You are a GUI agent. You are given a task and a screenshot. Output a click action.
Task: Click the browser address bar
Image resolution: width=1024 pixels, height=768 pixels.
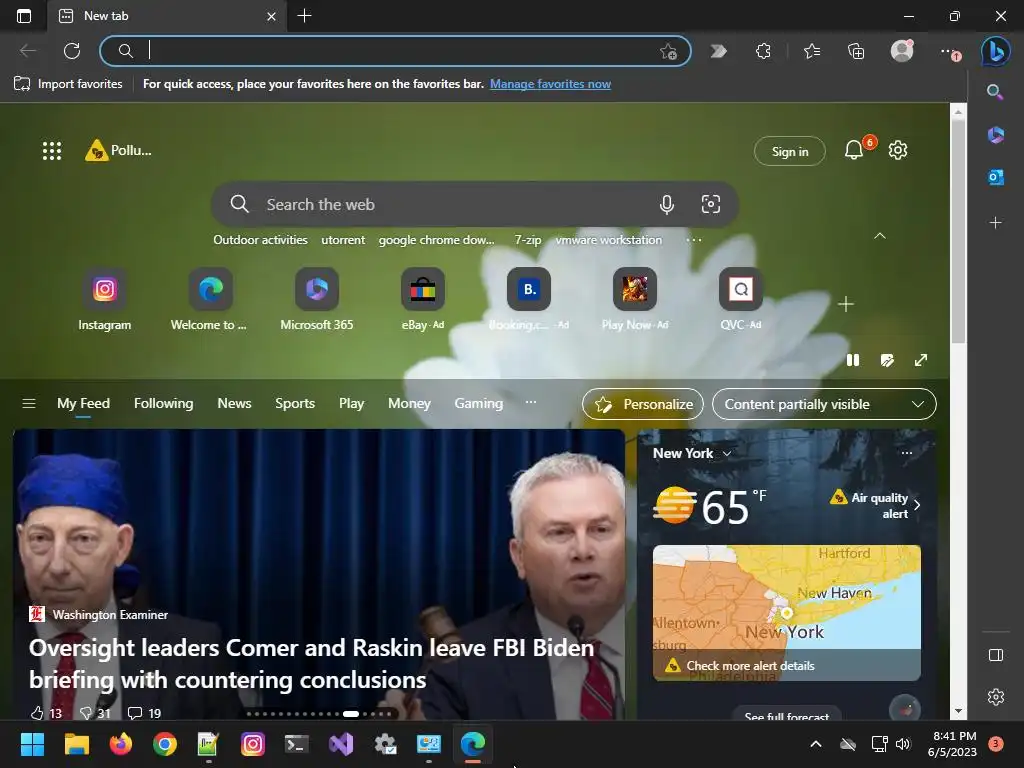(x=394, y=51)
